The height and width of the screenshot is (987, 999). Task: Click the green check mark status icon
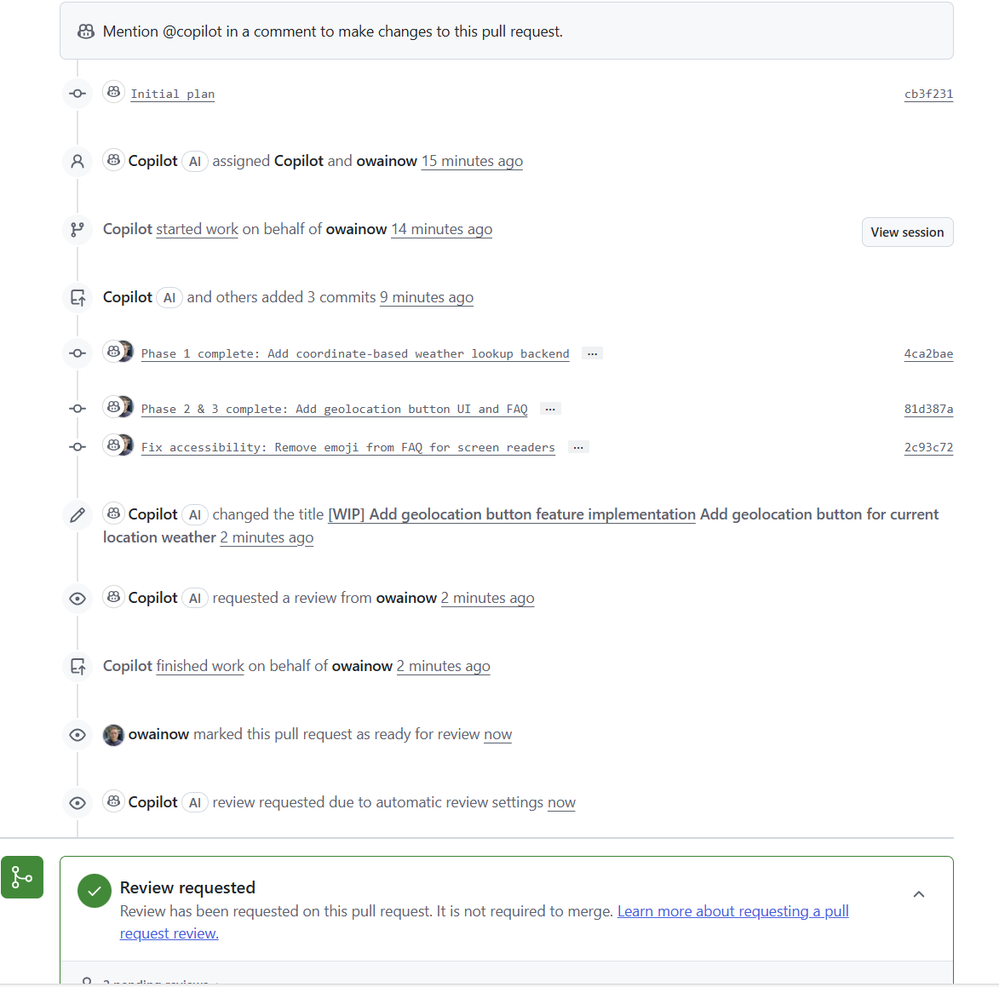click(95, 891)
